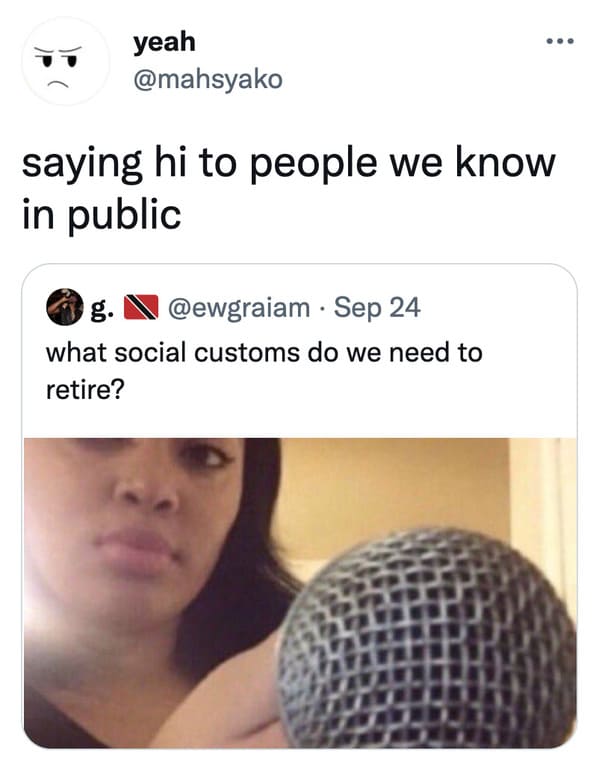Image resolution: width=599 pixels, height=771 pixels.
Task: Open the three-dot more options menu
Action: pyautogui.click(x=560, y=41)
